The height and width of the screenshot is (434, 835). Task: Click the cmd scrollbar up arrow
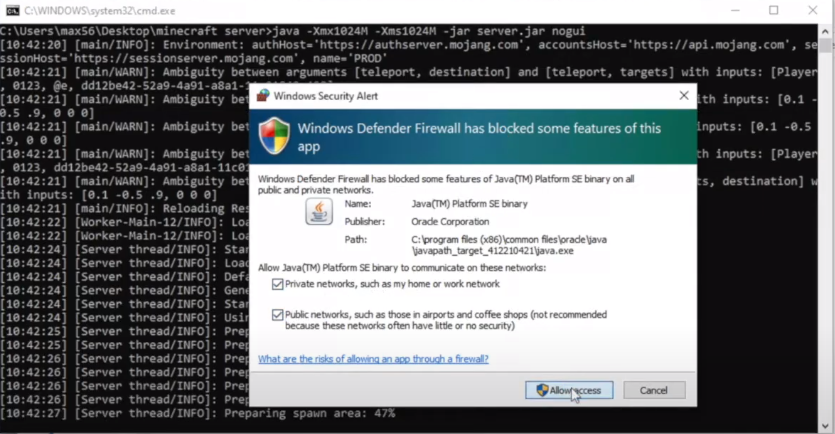pos(825,31)
